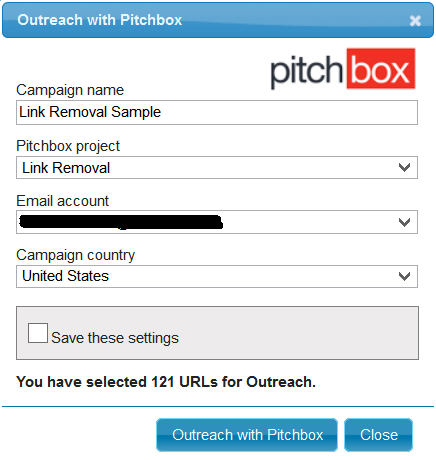Click the Email account chevron arrow
Screen dimensions: 436x460
click(404, 222)
